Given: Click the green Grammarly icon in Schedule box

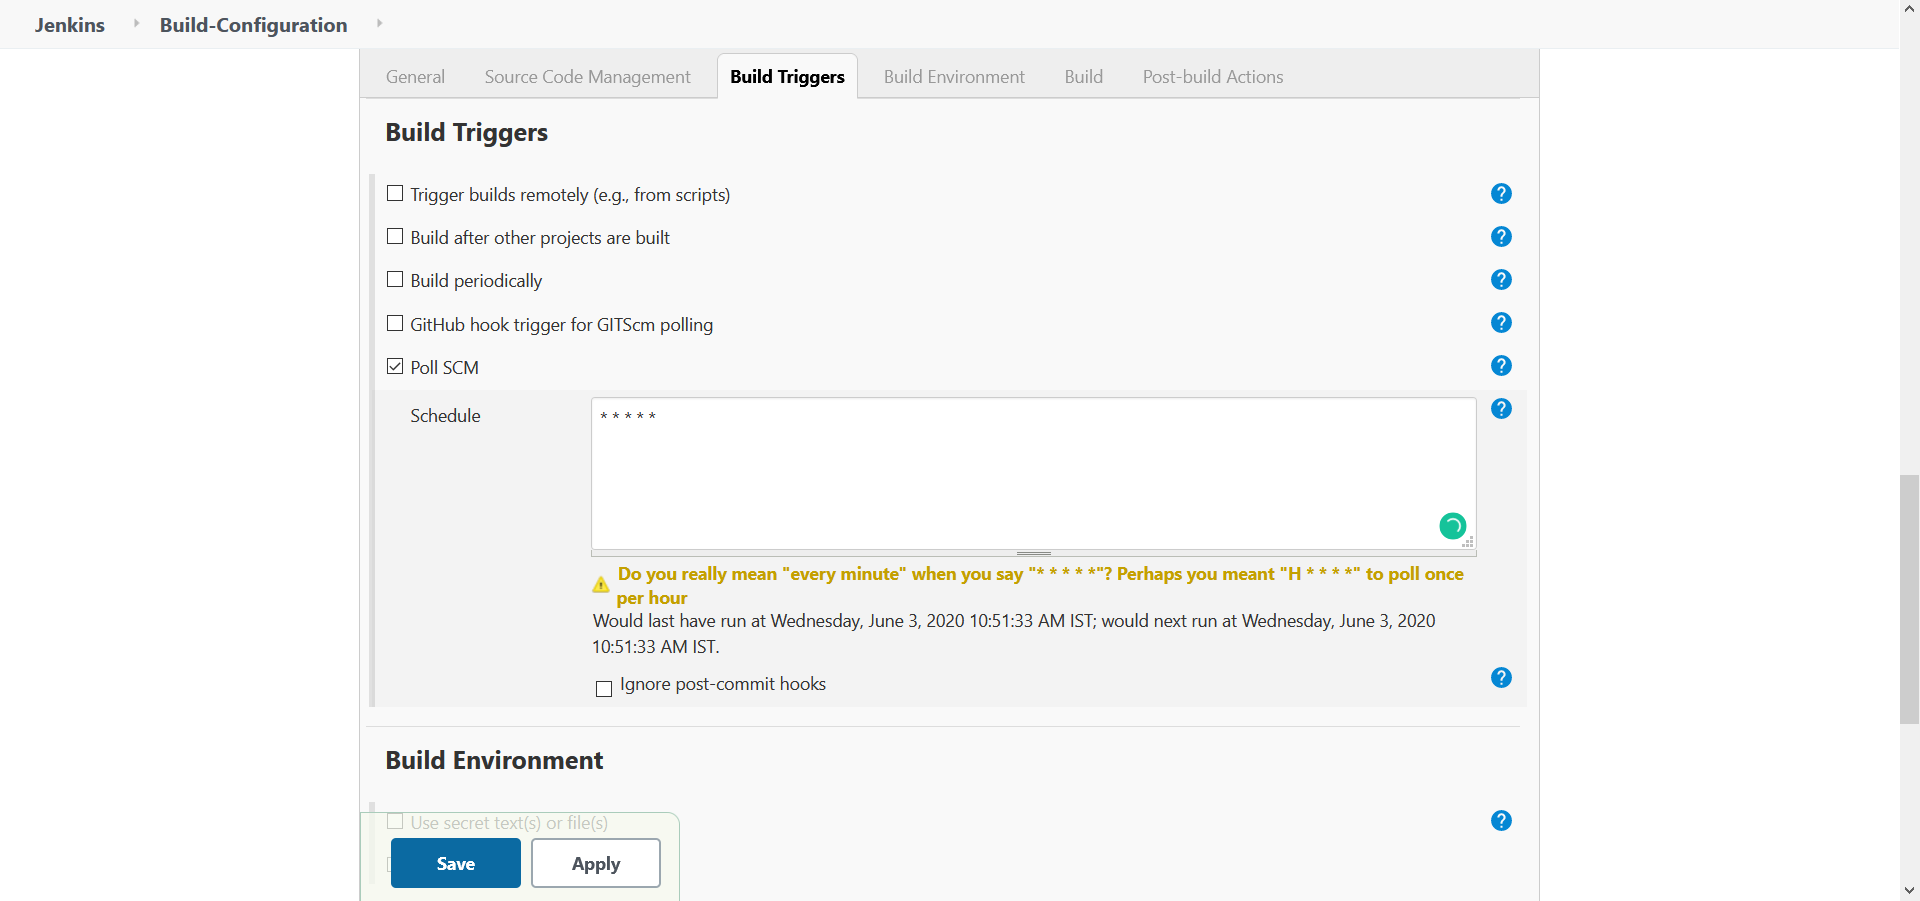Looking at the screenshot, I should [1452, 526].
